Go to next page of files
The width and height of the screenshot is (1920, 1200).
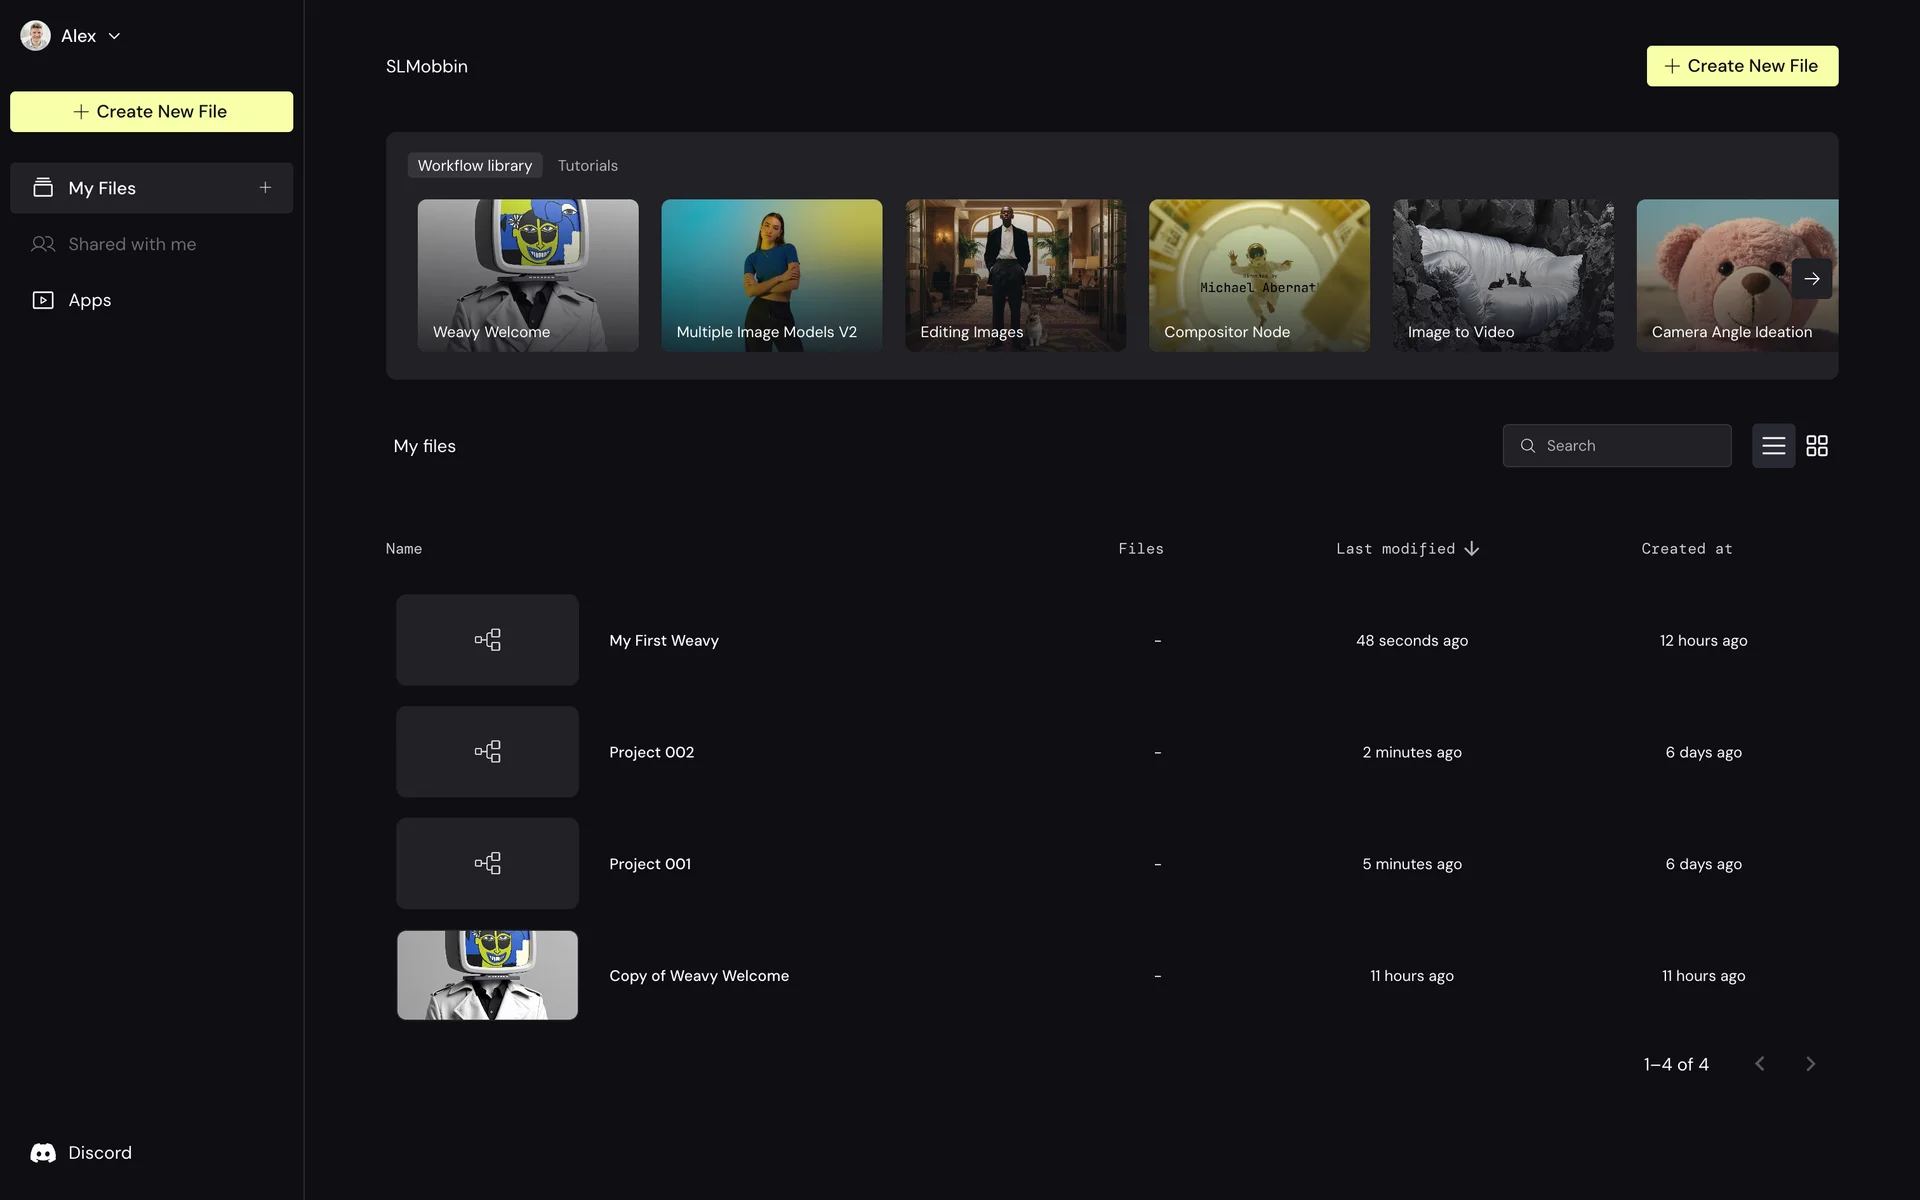(x=1810, y=1064)
